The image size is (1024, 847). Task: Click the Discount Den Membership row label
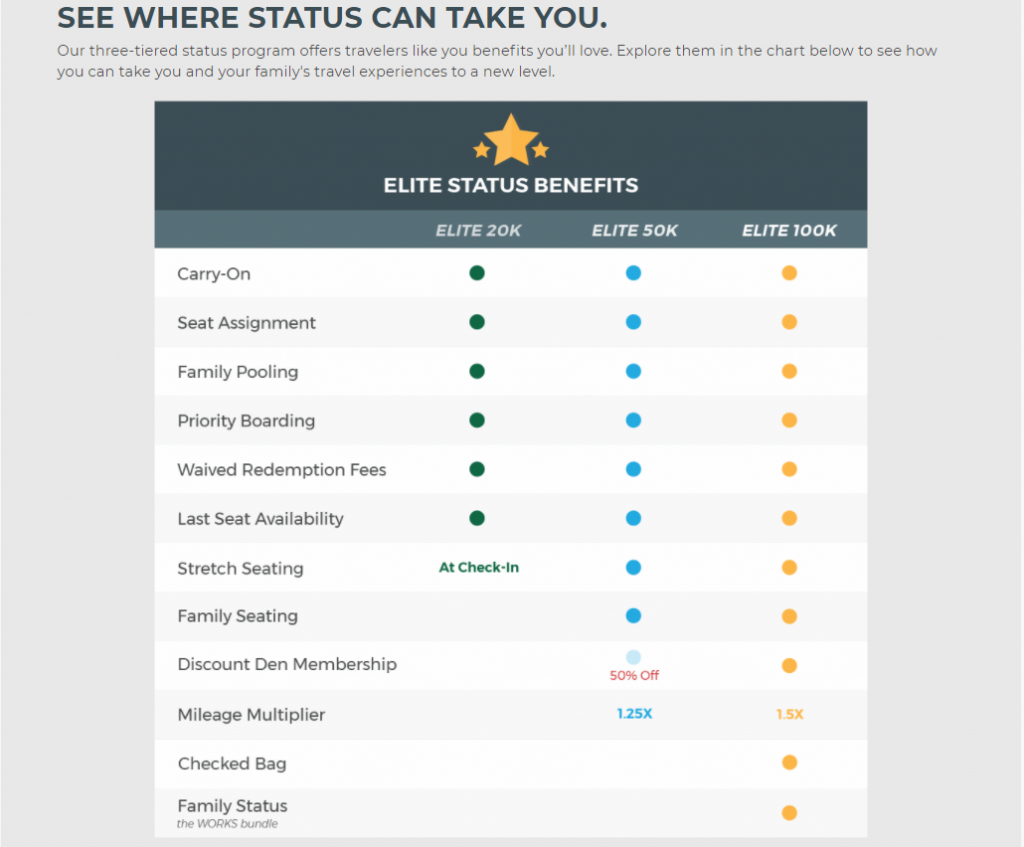[287, 664]
